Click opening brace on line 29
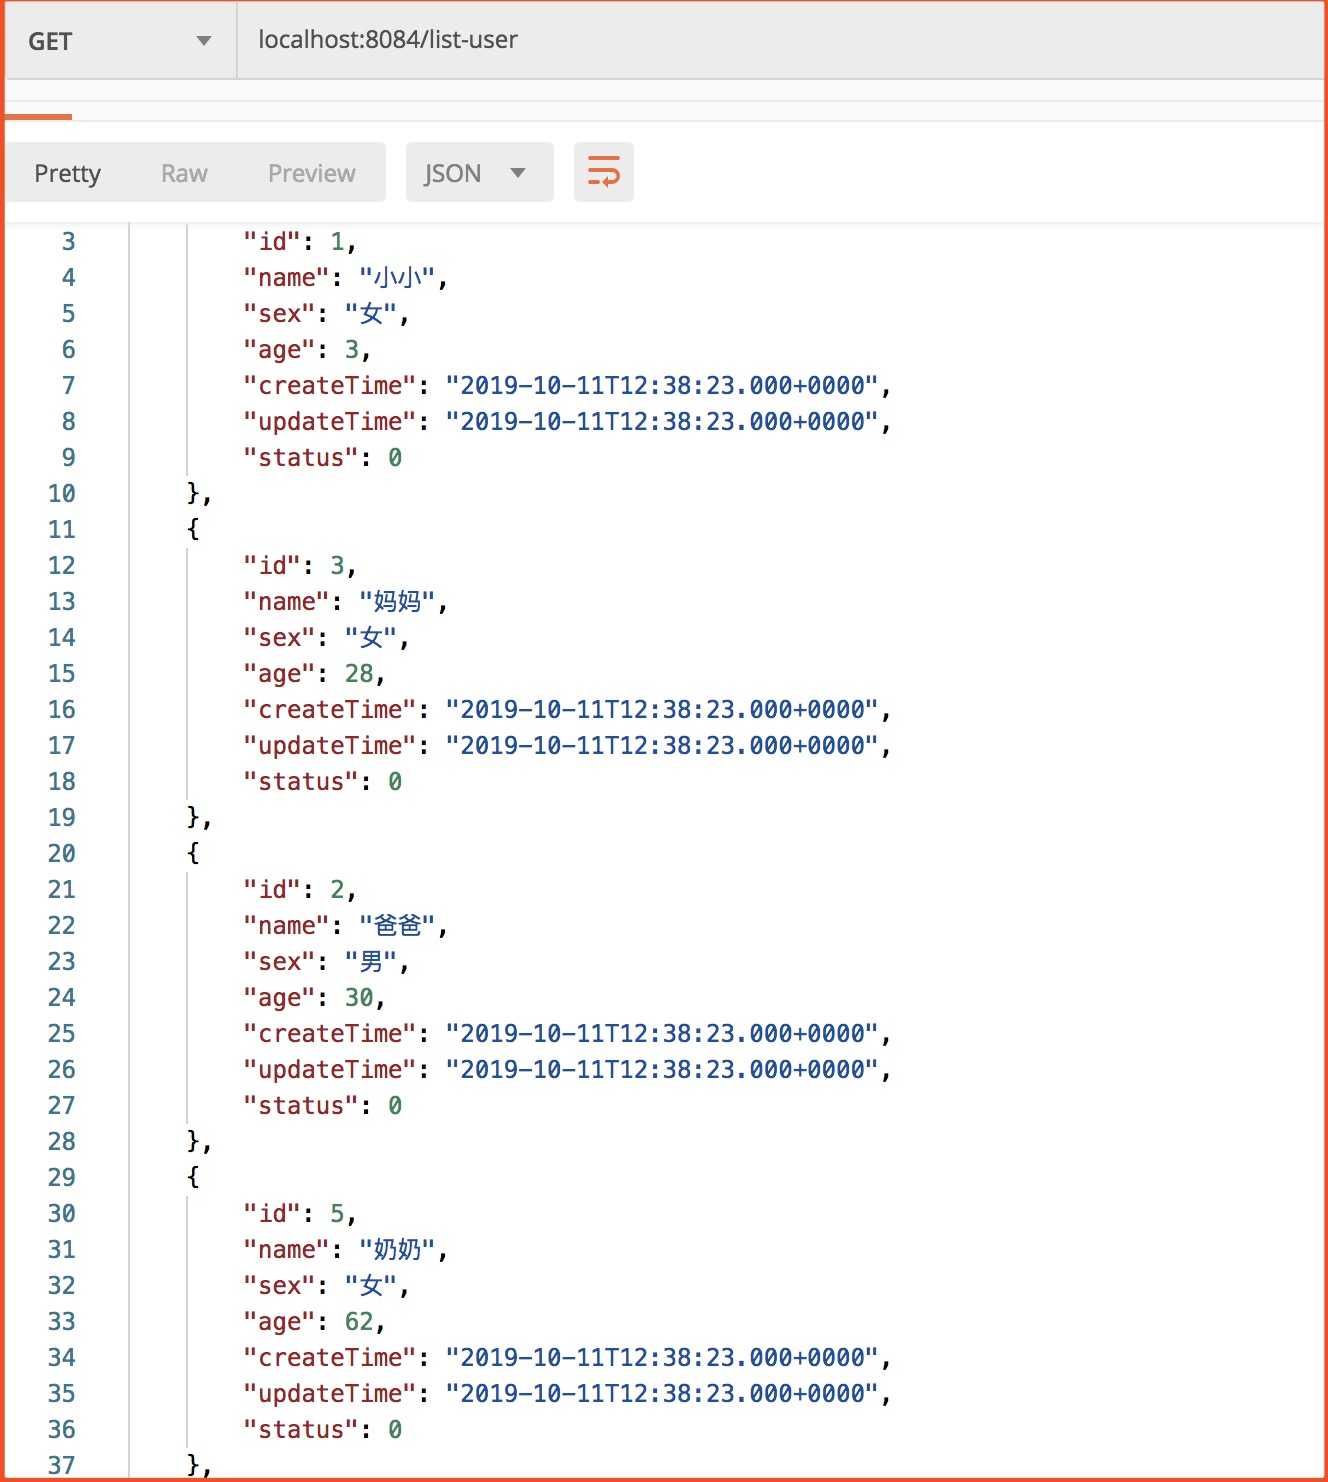The image size is (1328, 1482). point(193,1177)
